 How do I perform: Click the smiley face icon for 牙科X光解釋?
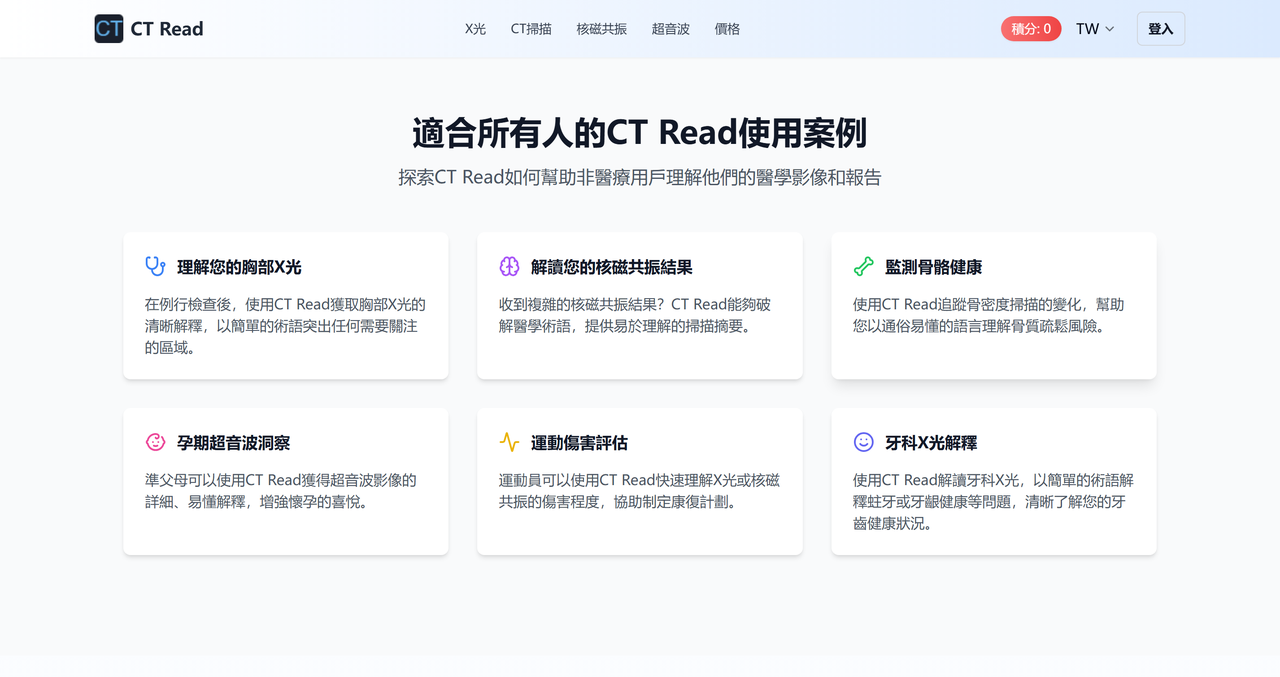pos(863,442)
